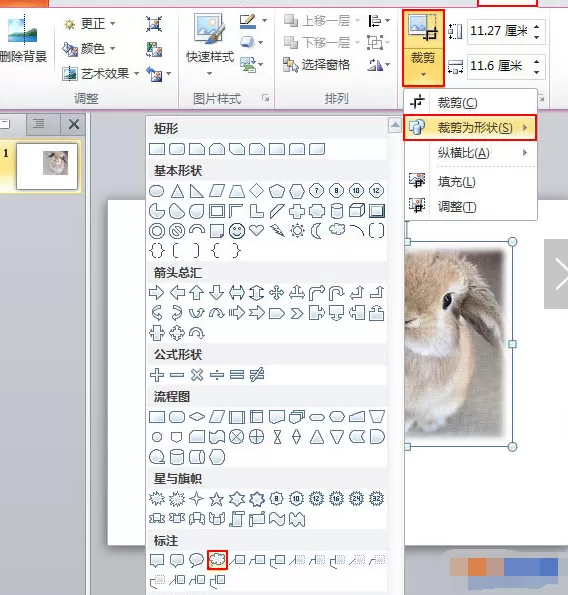Image resolution: width=568 pixels, height=595 pixels.
Task: Open the 更正 corrections dropdown
Action: (90, 24)
